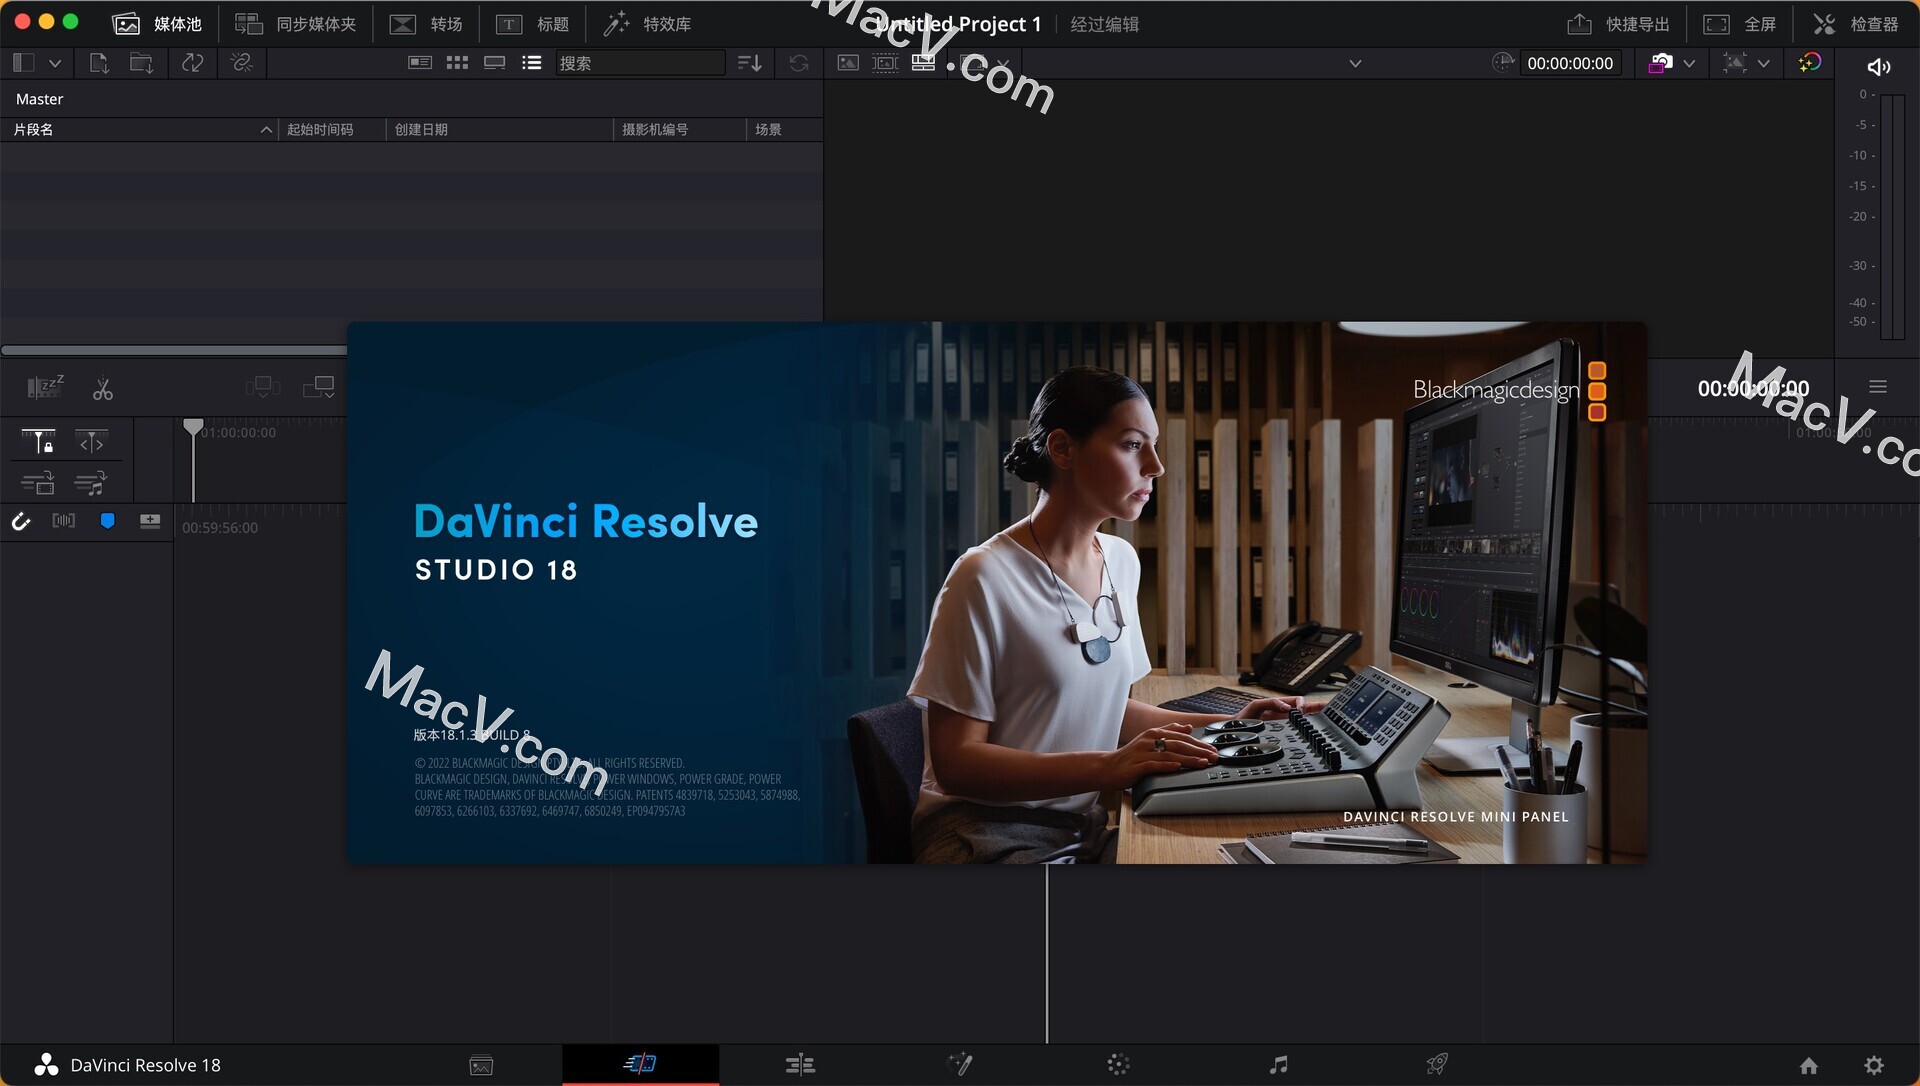Click the sync clips icon
Screen dimensions: 1920x1086
(x=193, y=63)
